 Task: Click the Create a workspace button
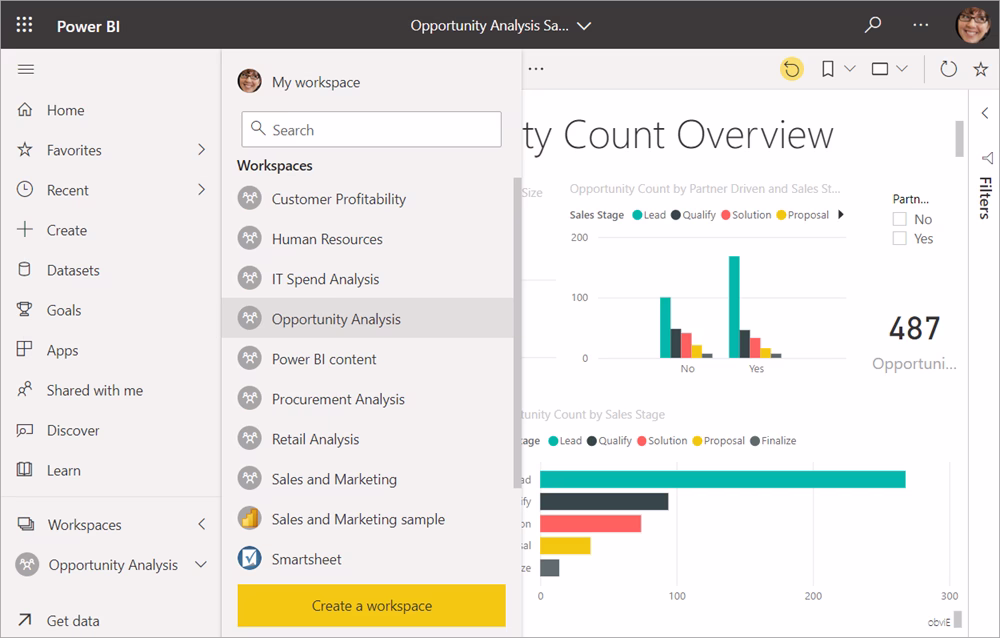[370, 605]
